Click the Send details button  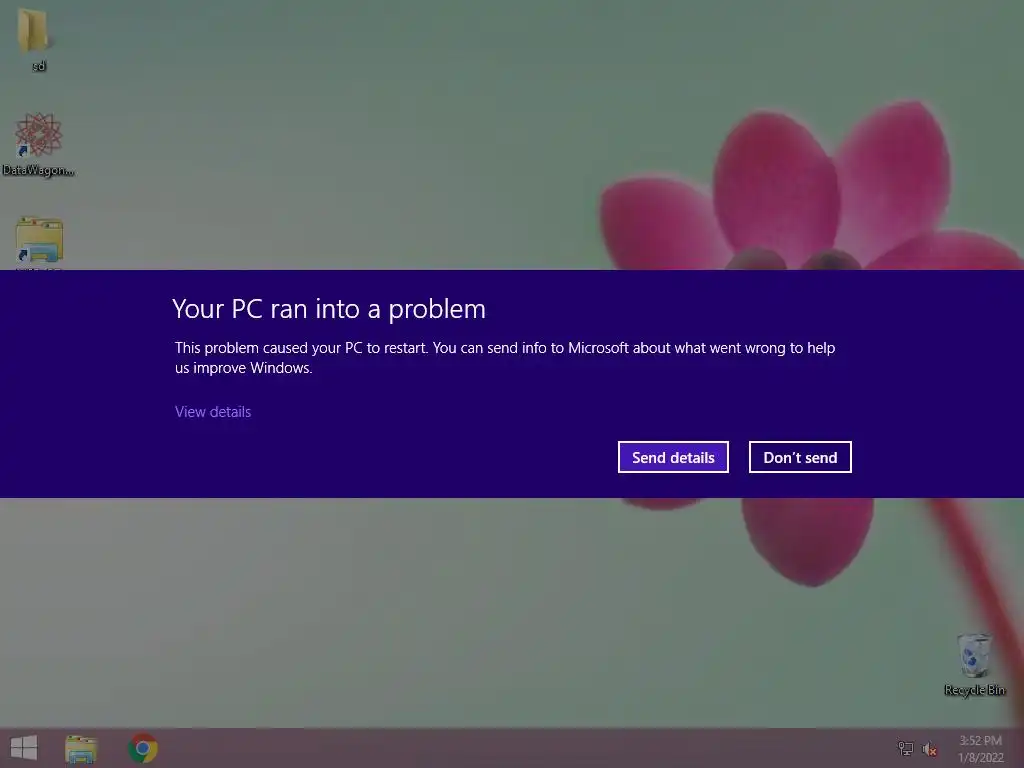point(673,457)
